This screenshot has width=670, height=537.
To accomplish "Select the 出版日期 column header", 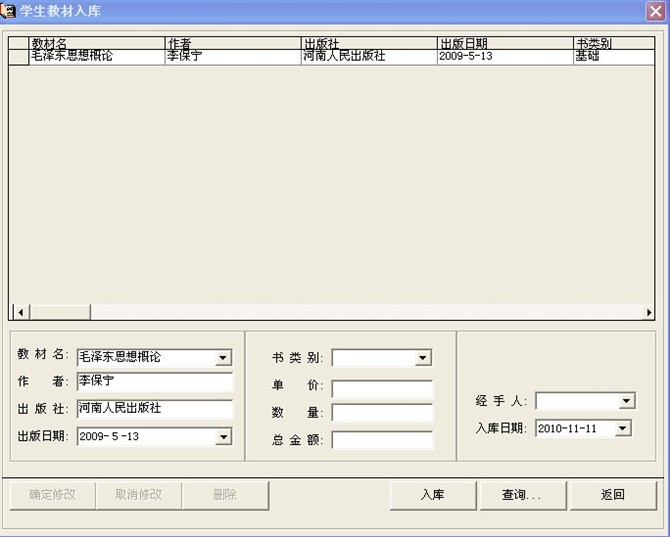I will click(x=505, y=43).
